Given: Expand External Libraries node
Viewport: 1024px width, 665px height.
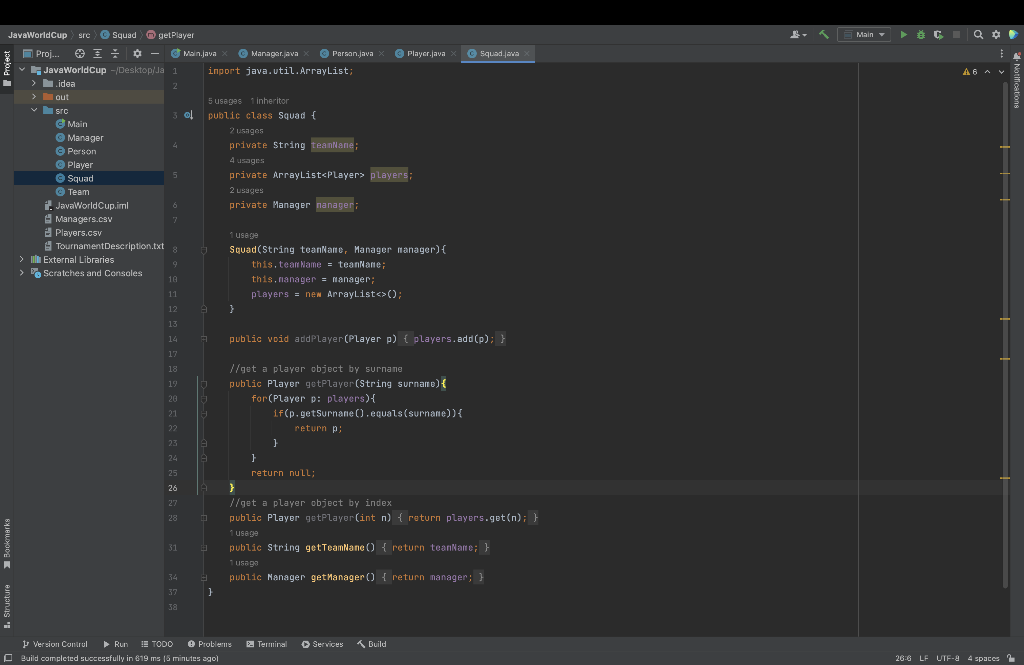Looking at the screenshot, I should click(22, 259).
